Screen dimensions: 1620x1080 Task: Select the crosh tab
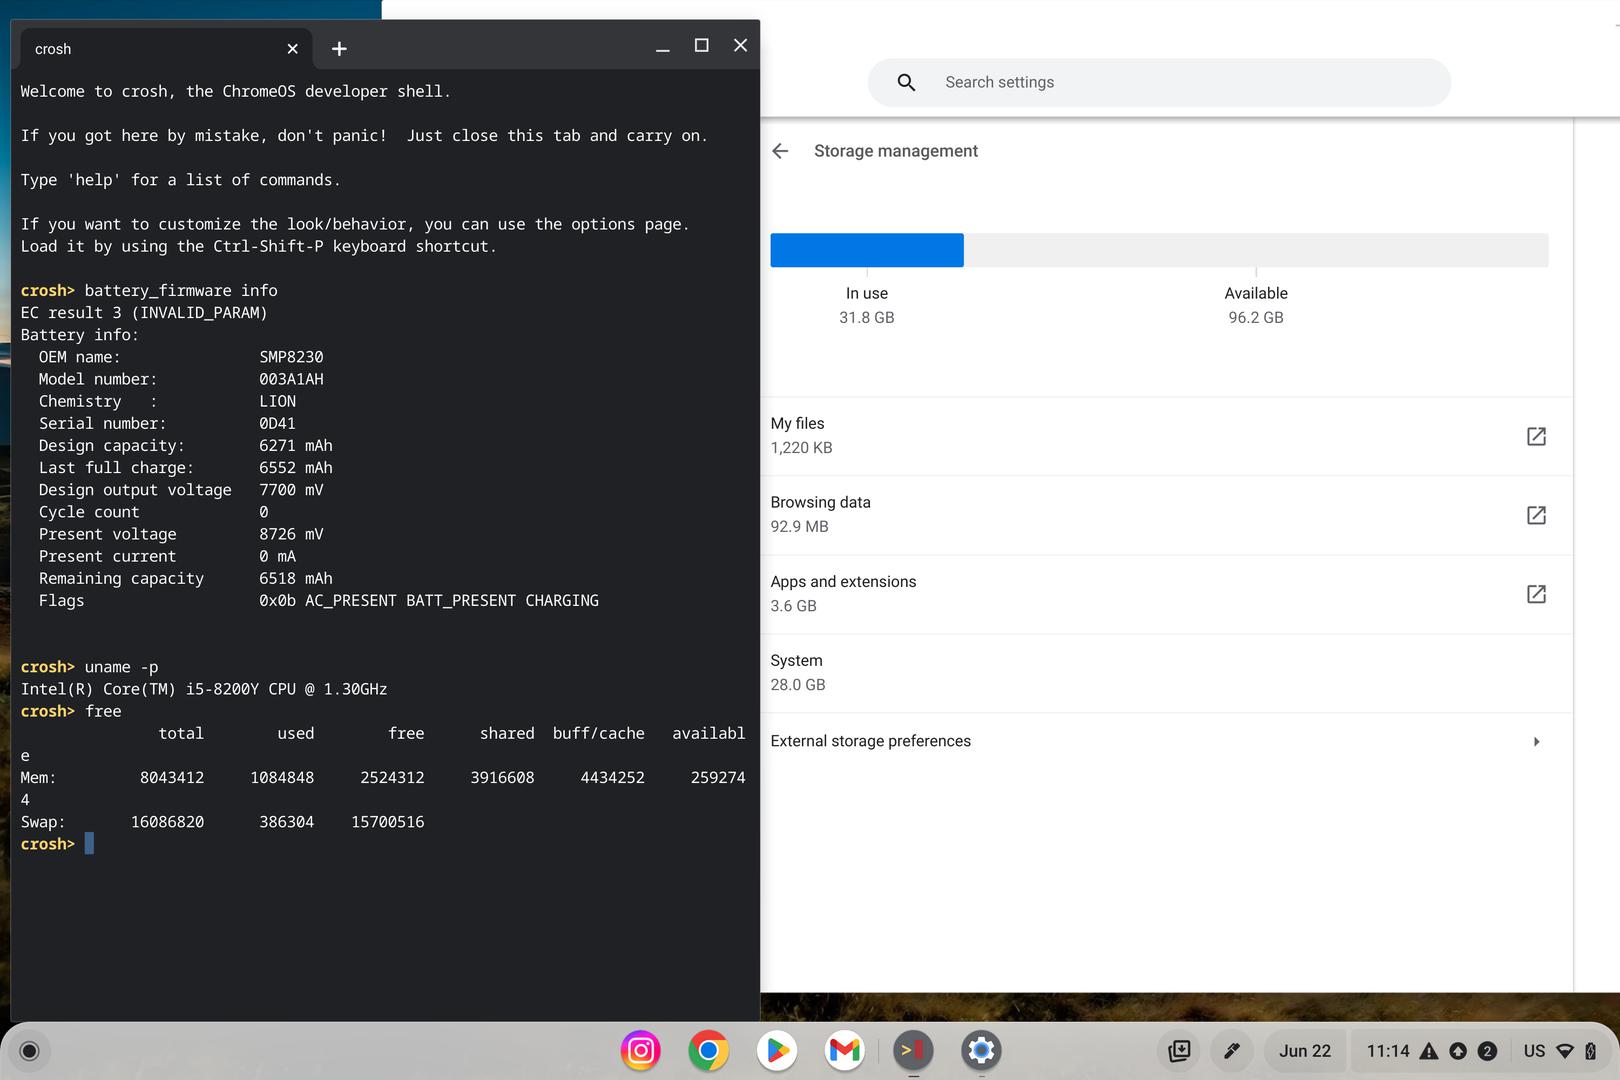click(x=150, y=49)
